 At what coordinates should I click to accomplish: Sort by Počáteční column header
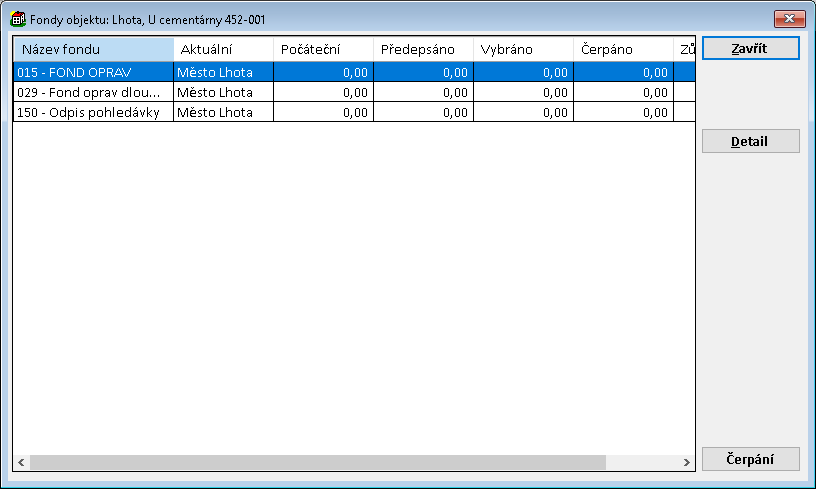[323, 49]
